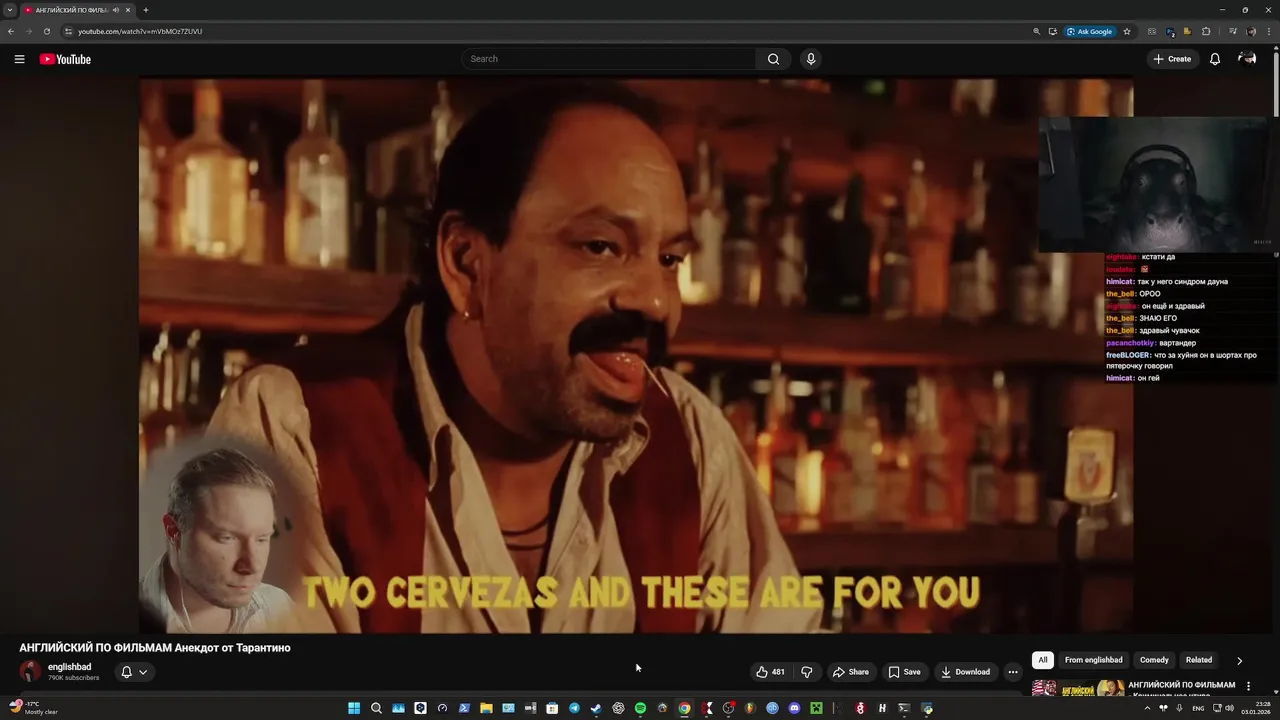Image resolution: width=1280 pixels, height=720 pixels.
Task: Open the englishbad channel name link
Action: tap(69, 667)
